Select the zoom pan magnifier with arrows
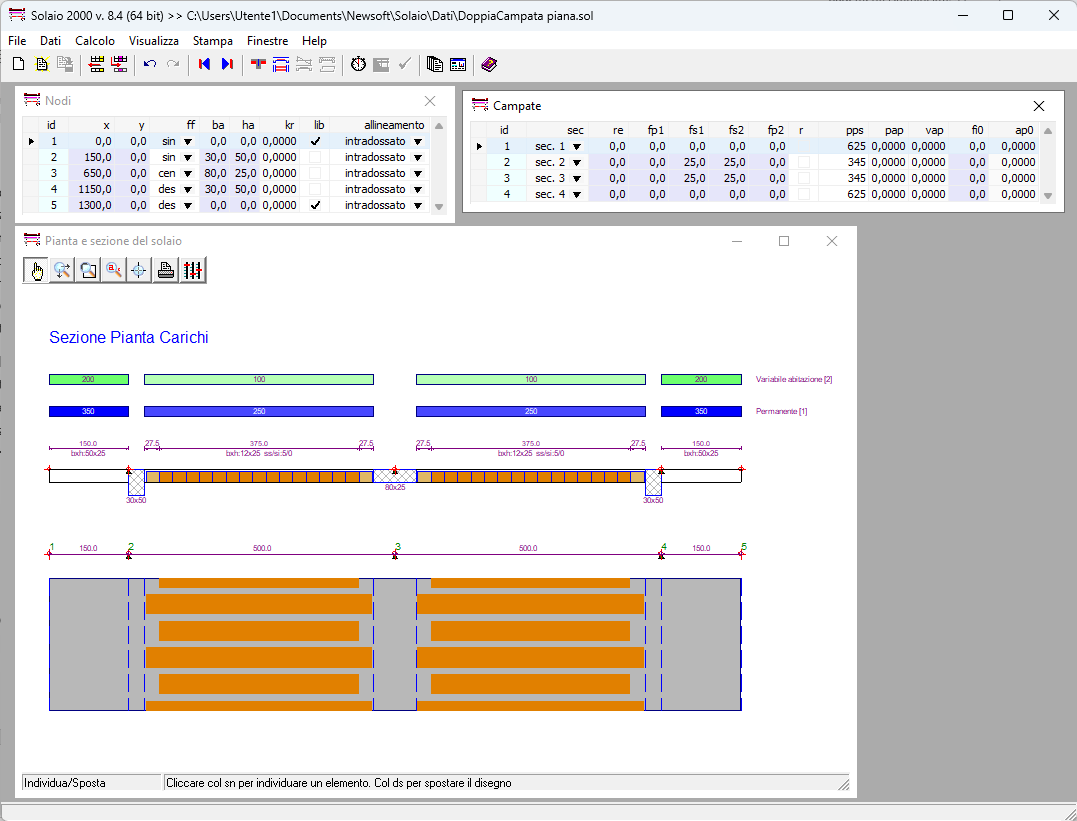1077x821 pixels. pyautogui.click(x=63, y=270)
